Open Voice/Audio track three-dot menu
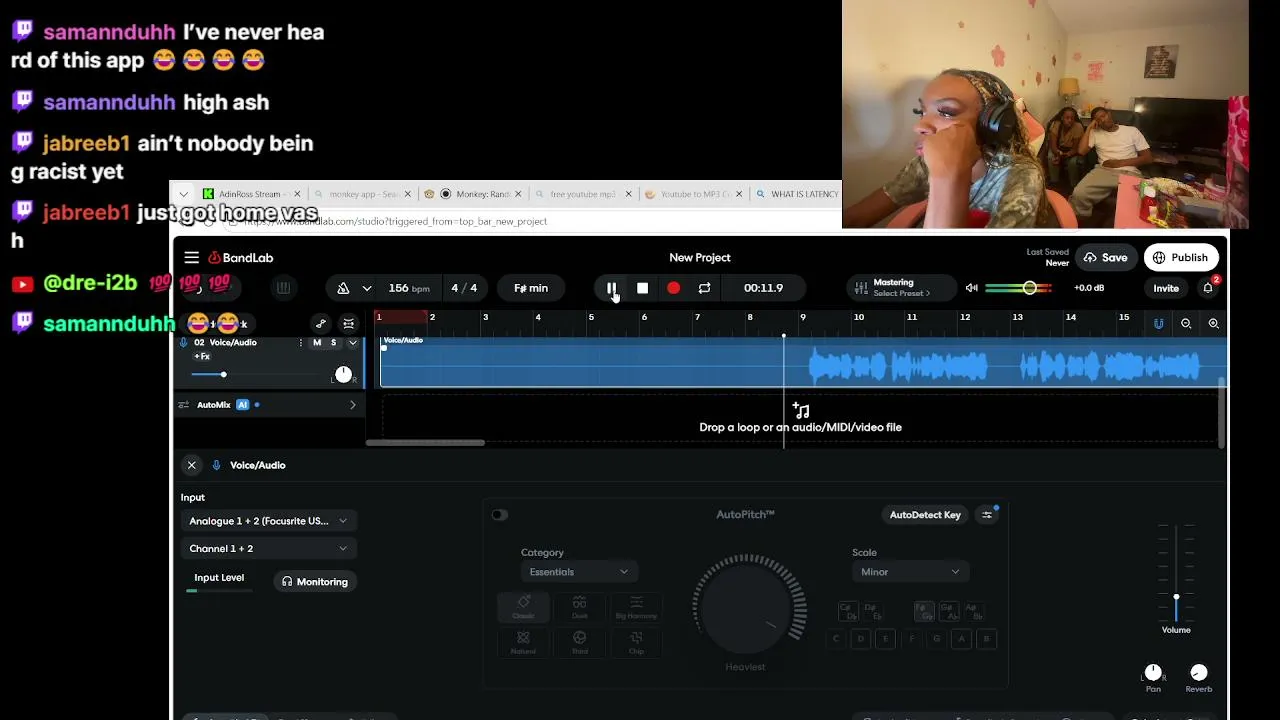The height and width of the screenshot is (720, 1280). click(301, 343)
